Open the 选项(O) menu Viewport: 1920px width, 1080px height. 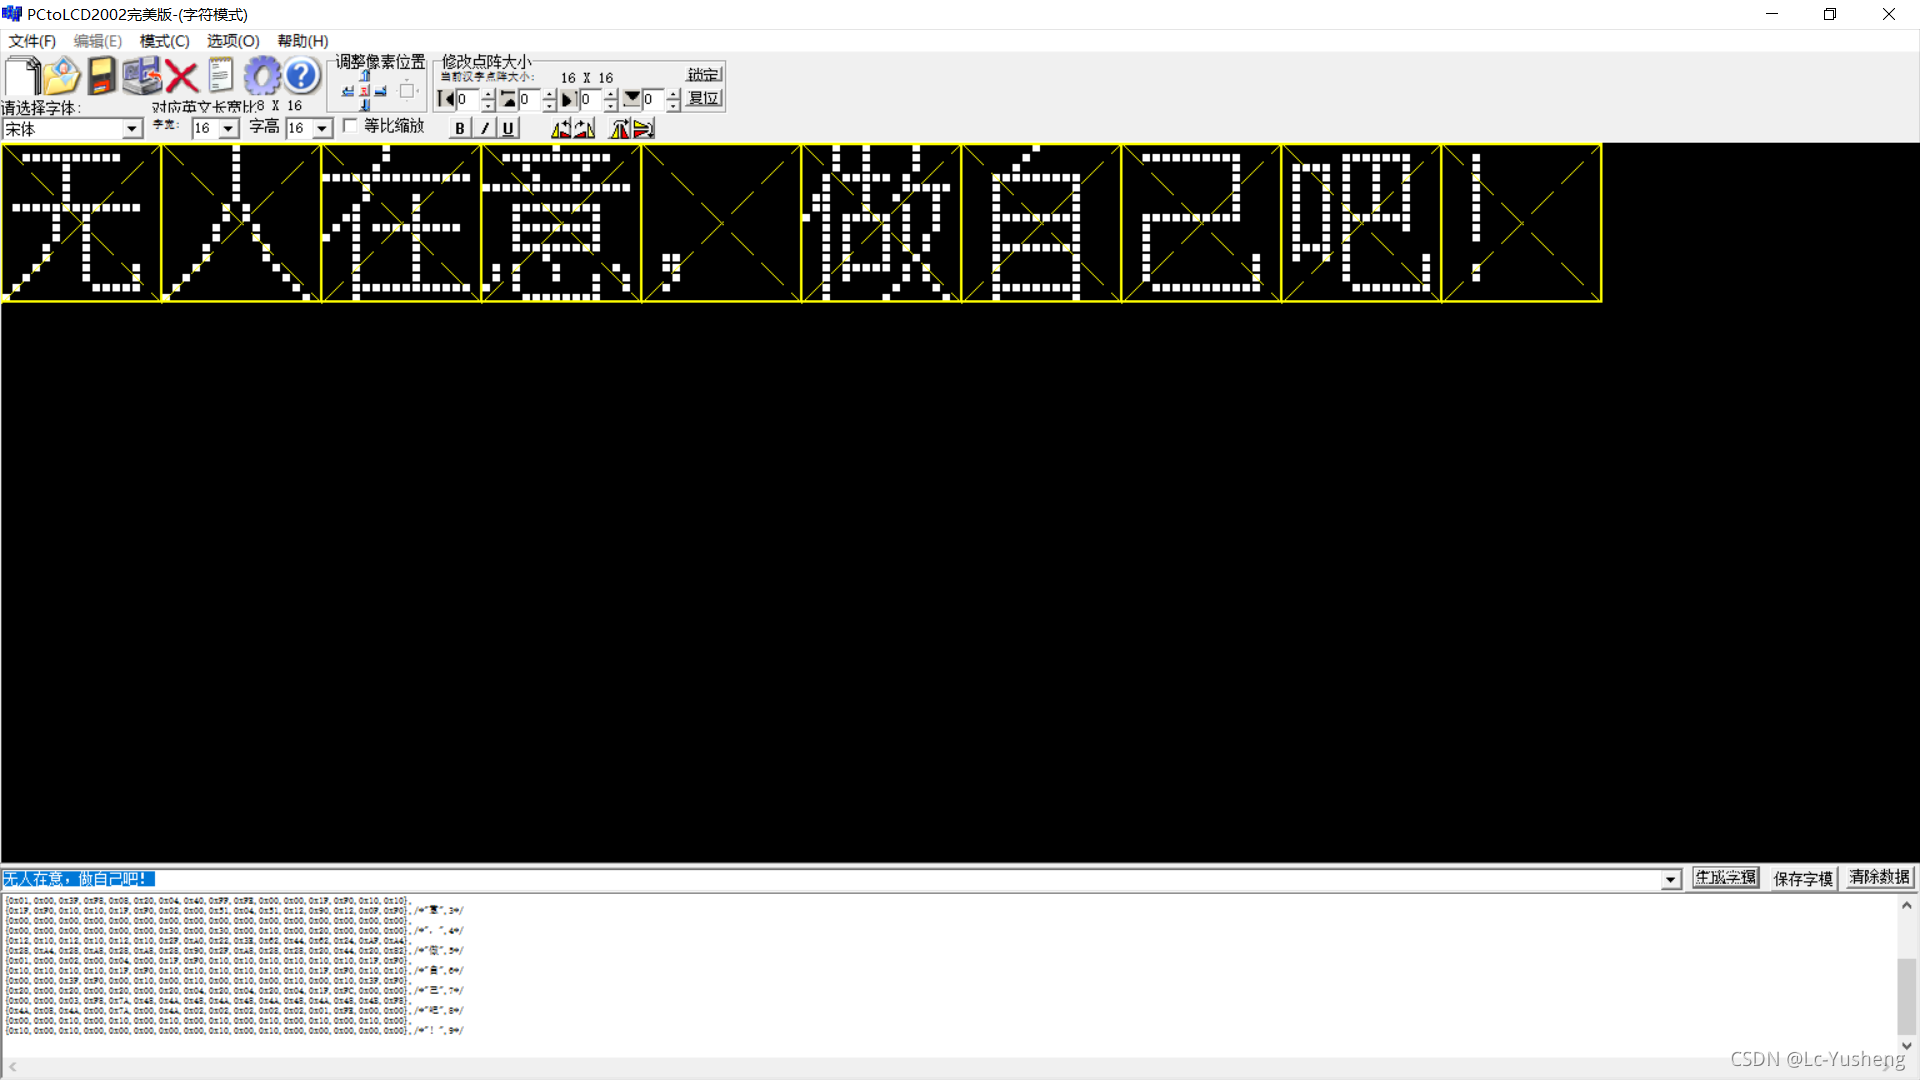233,41
